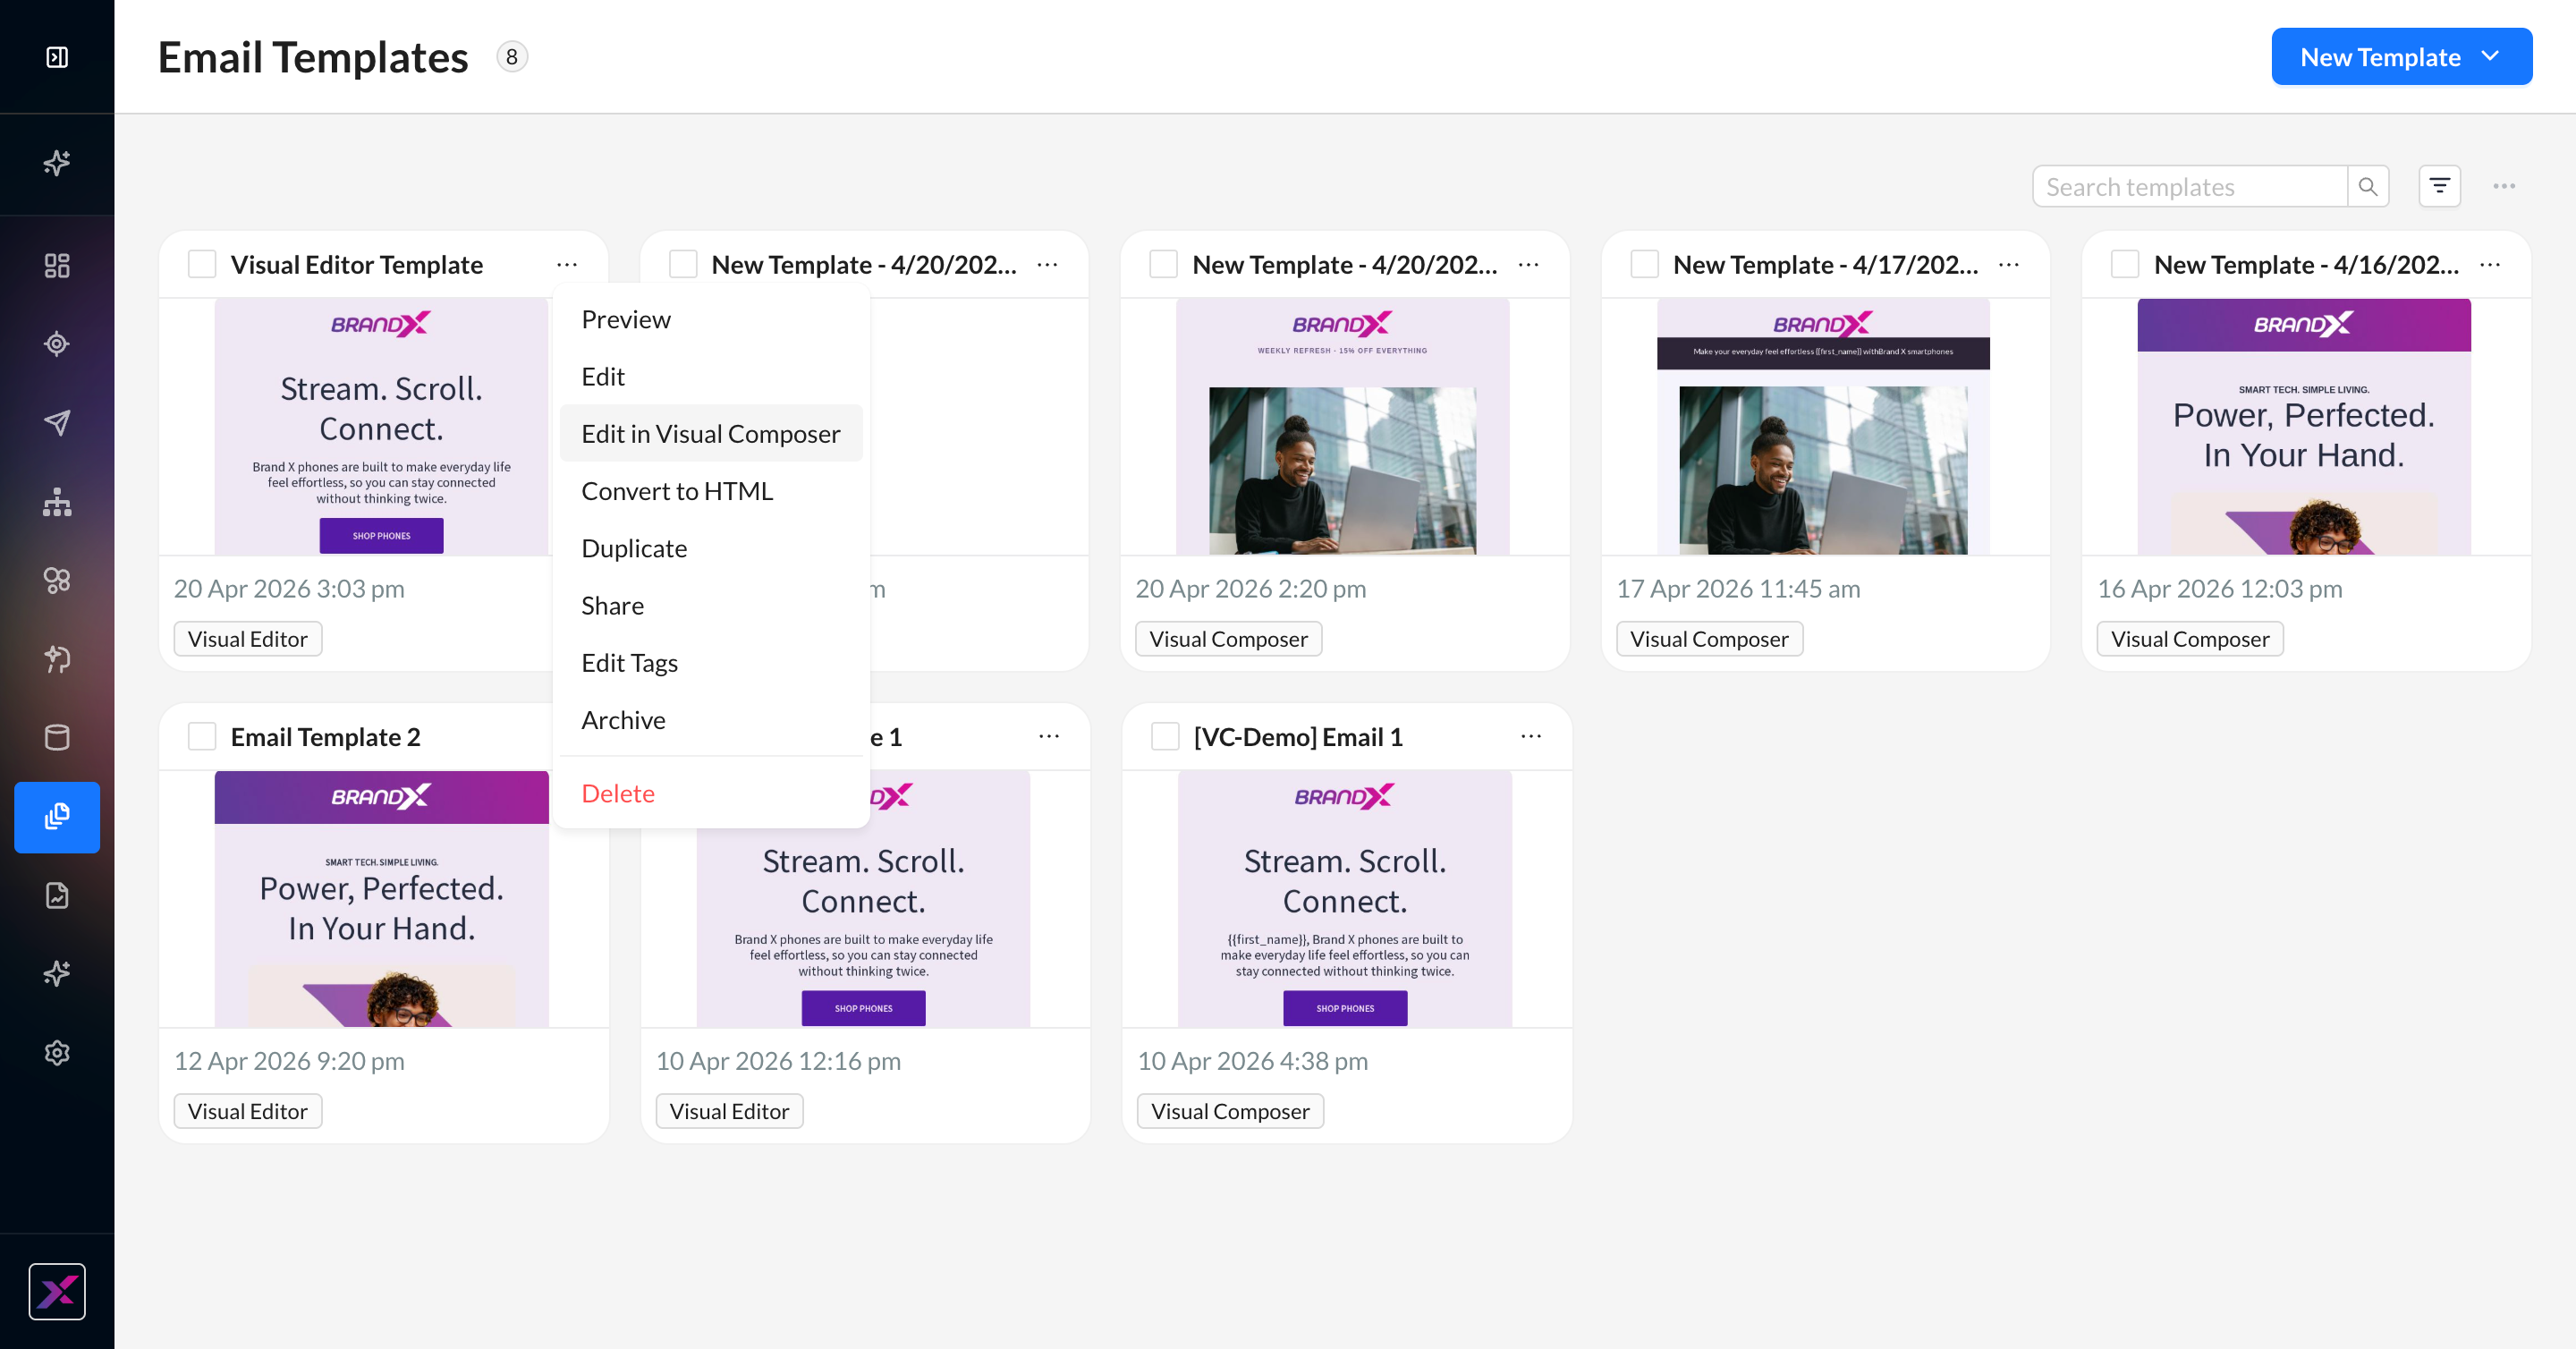Open the New Template - 4/16 preview thumbnail
The image size is (2576, 1349).
(x=2304, y=427)
